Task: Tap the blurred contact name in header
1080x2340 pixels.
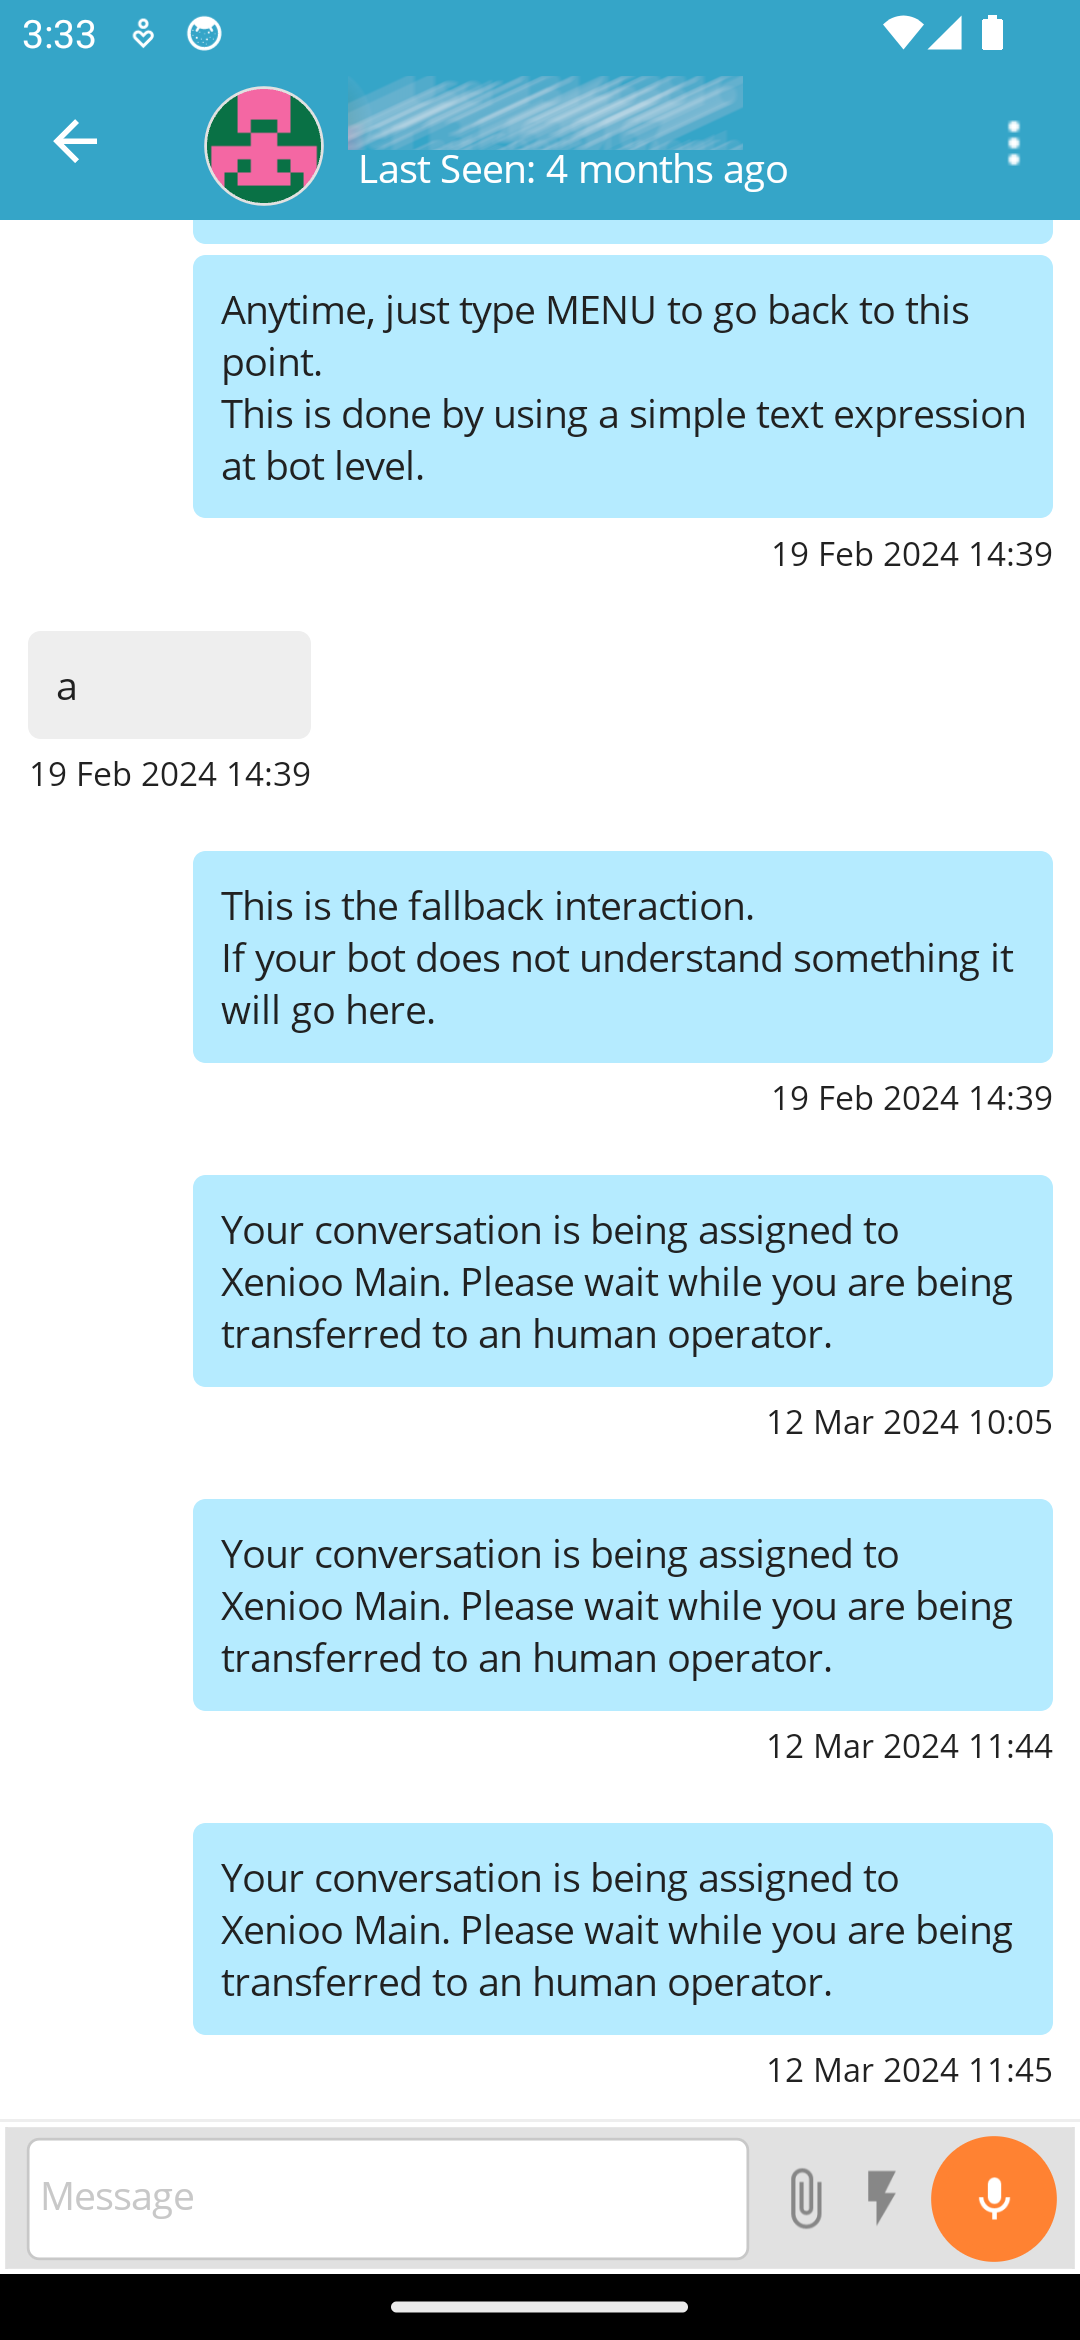Action: (x=545, y=111)
